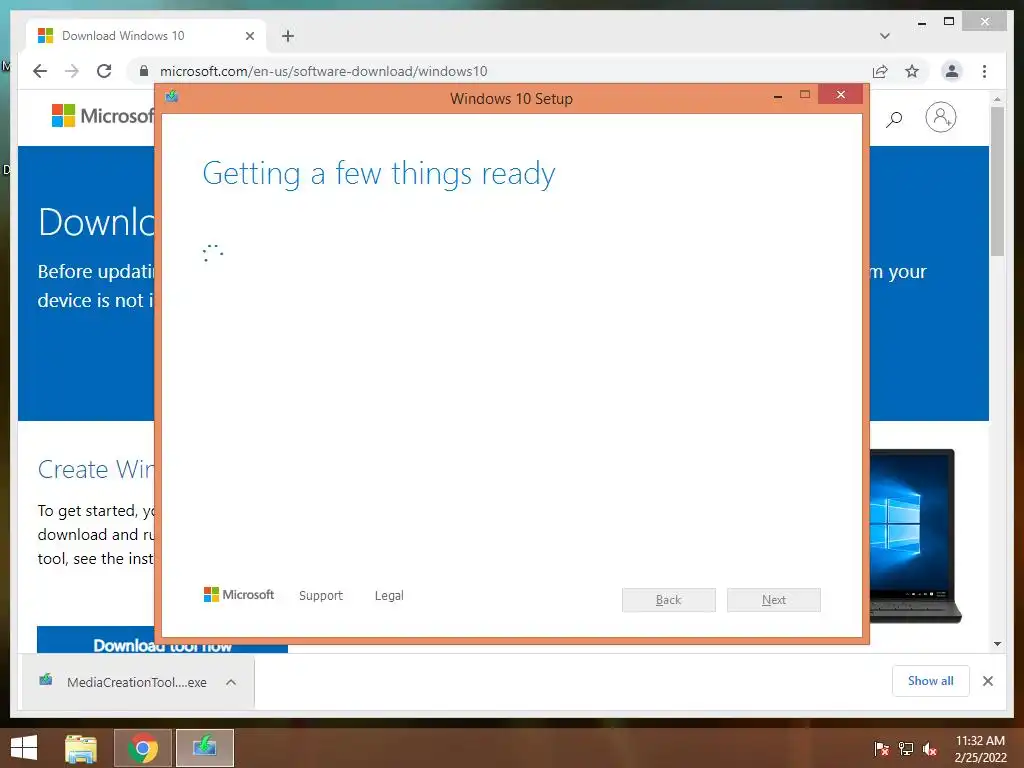Screen dimensions: 1024x768
Task: Click Windows 10 Setup title bar icon
Action: tap(172, 97)
